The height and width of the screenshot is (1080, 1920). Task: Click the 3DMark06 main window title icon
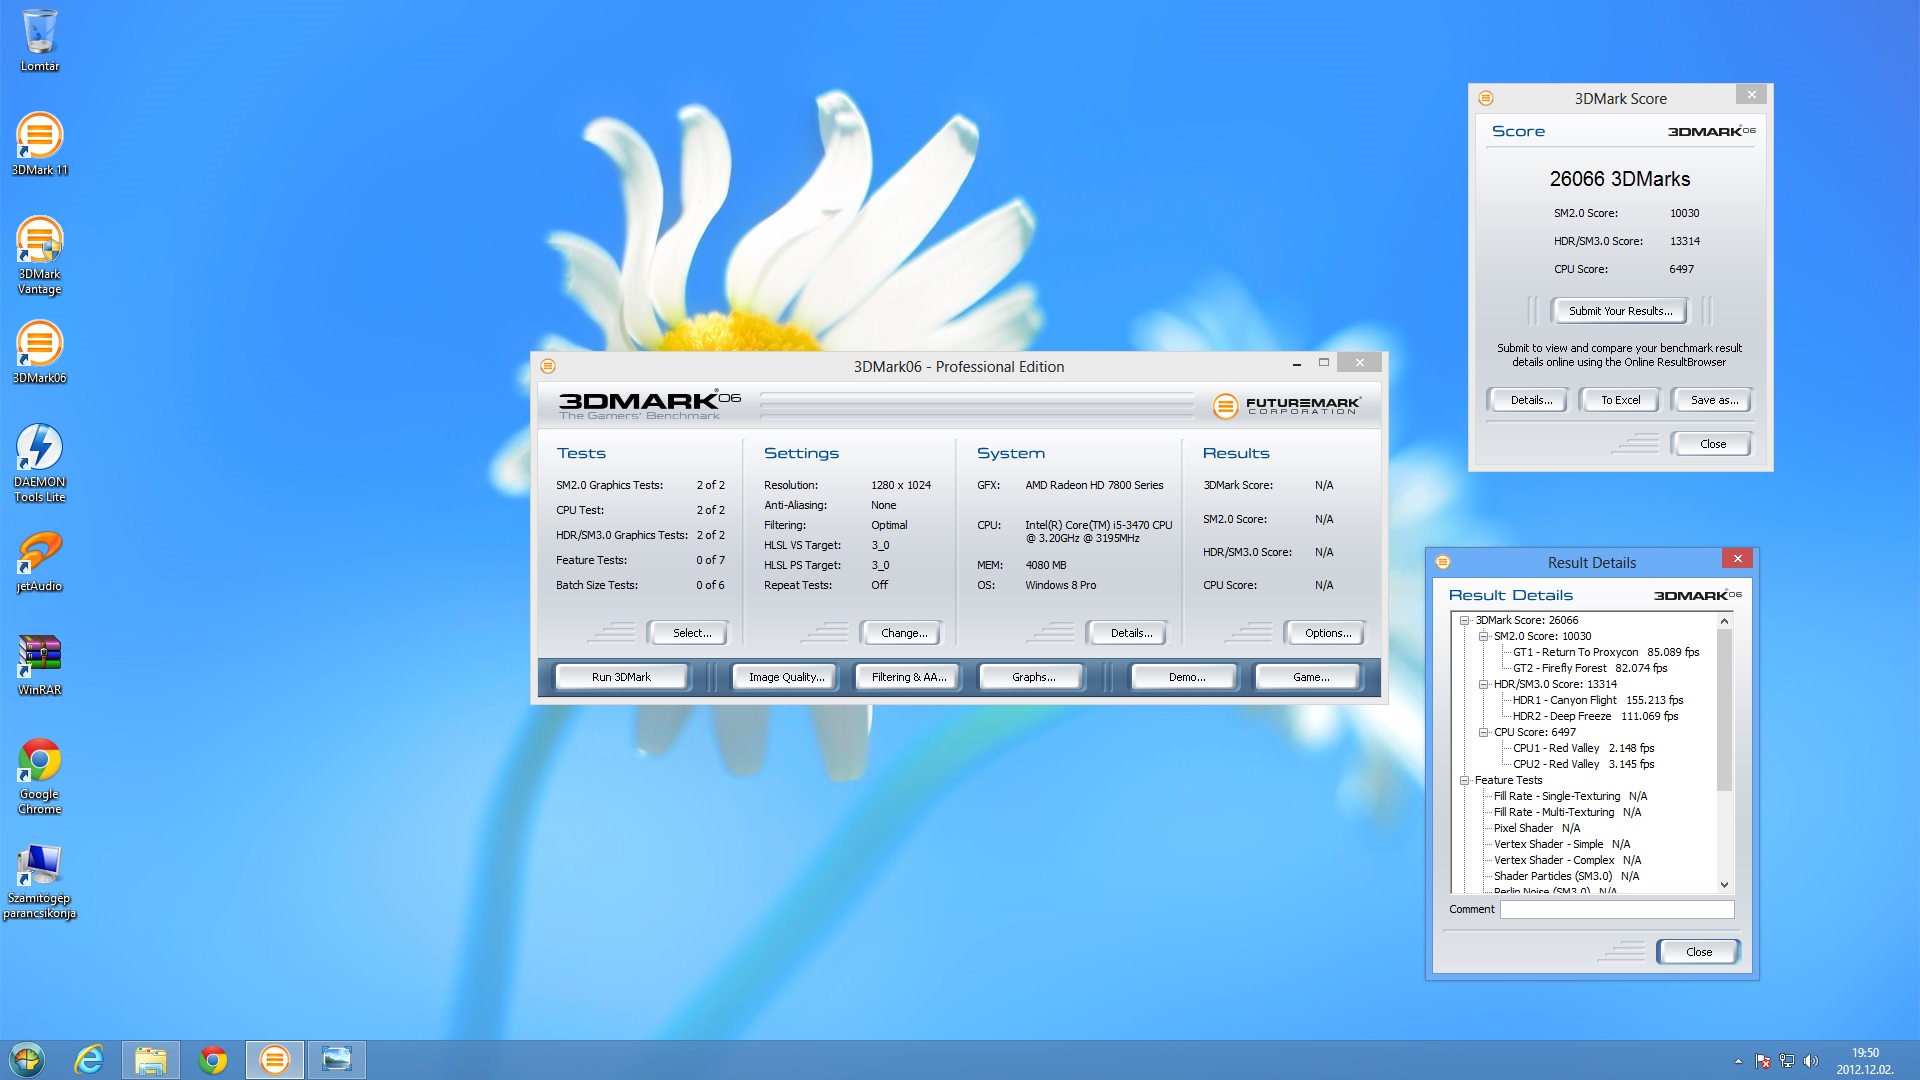[x=547, y=366]
